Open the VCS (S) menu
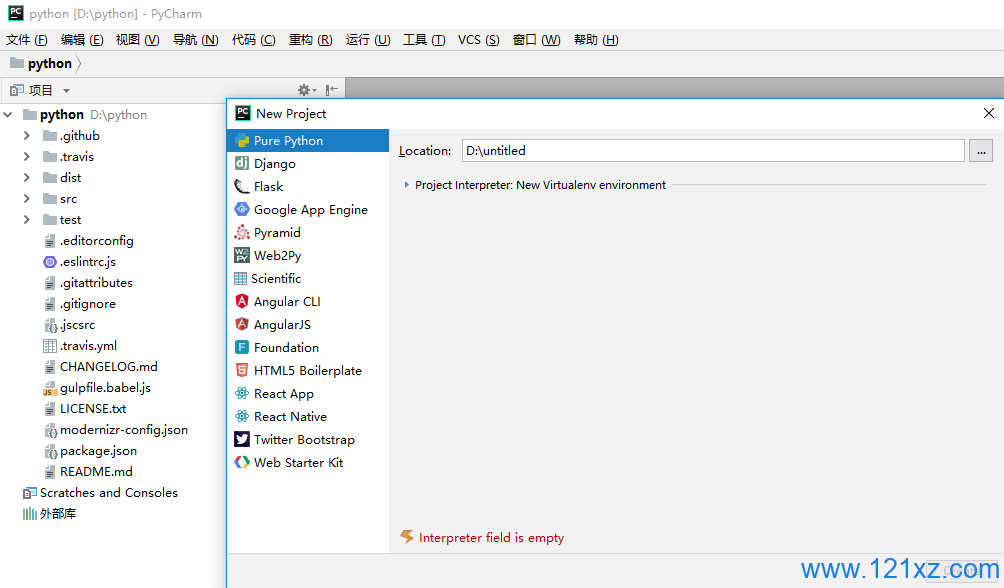This screenshot has height=588, width=1004. 478,40
